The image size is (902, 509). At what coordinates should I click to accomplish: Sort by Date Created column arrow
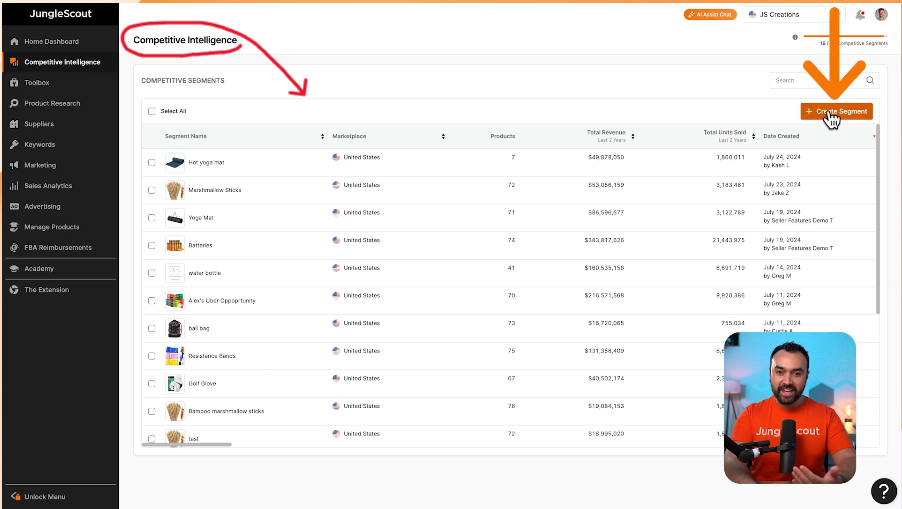pyautogui.click(x=874, y=137)
